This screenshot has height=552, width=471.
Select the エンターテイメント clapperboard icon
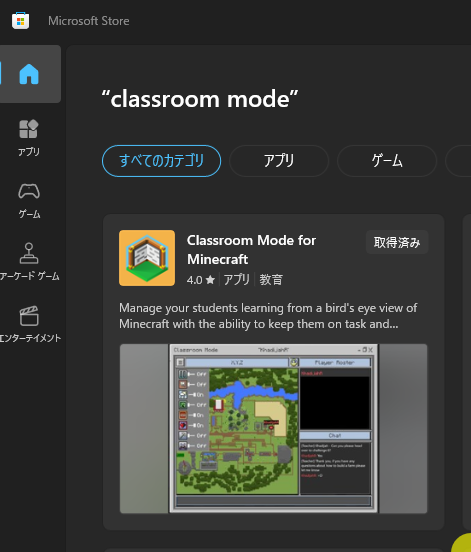[x=29, y=315]
